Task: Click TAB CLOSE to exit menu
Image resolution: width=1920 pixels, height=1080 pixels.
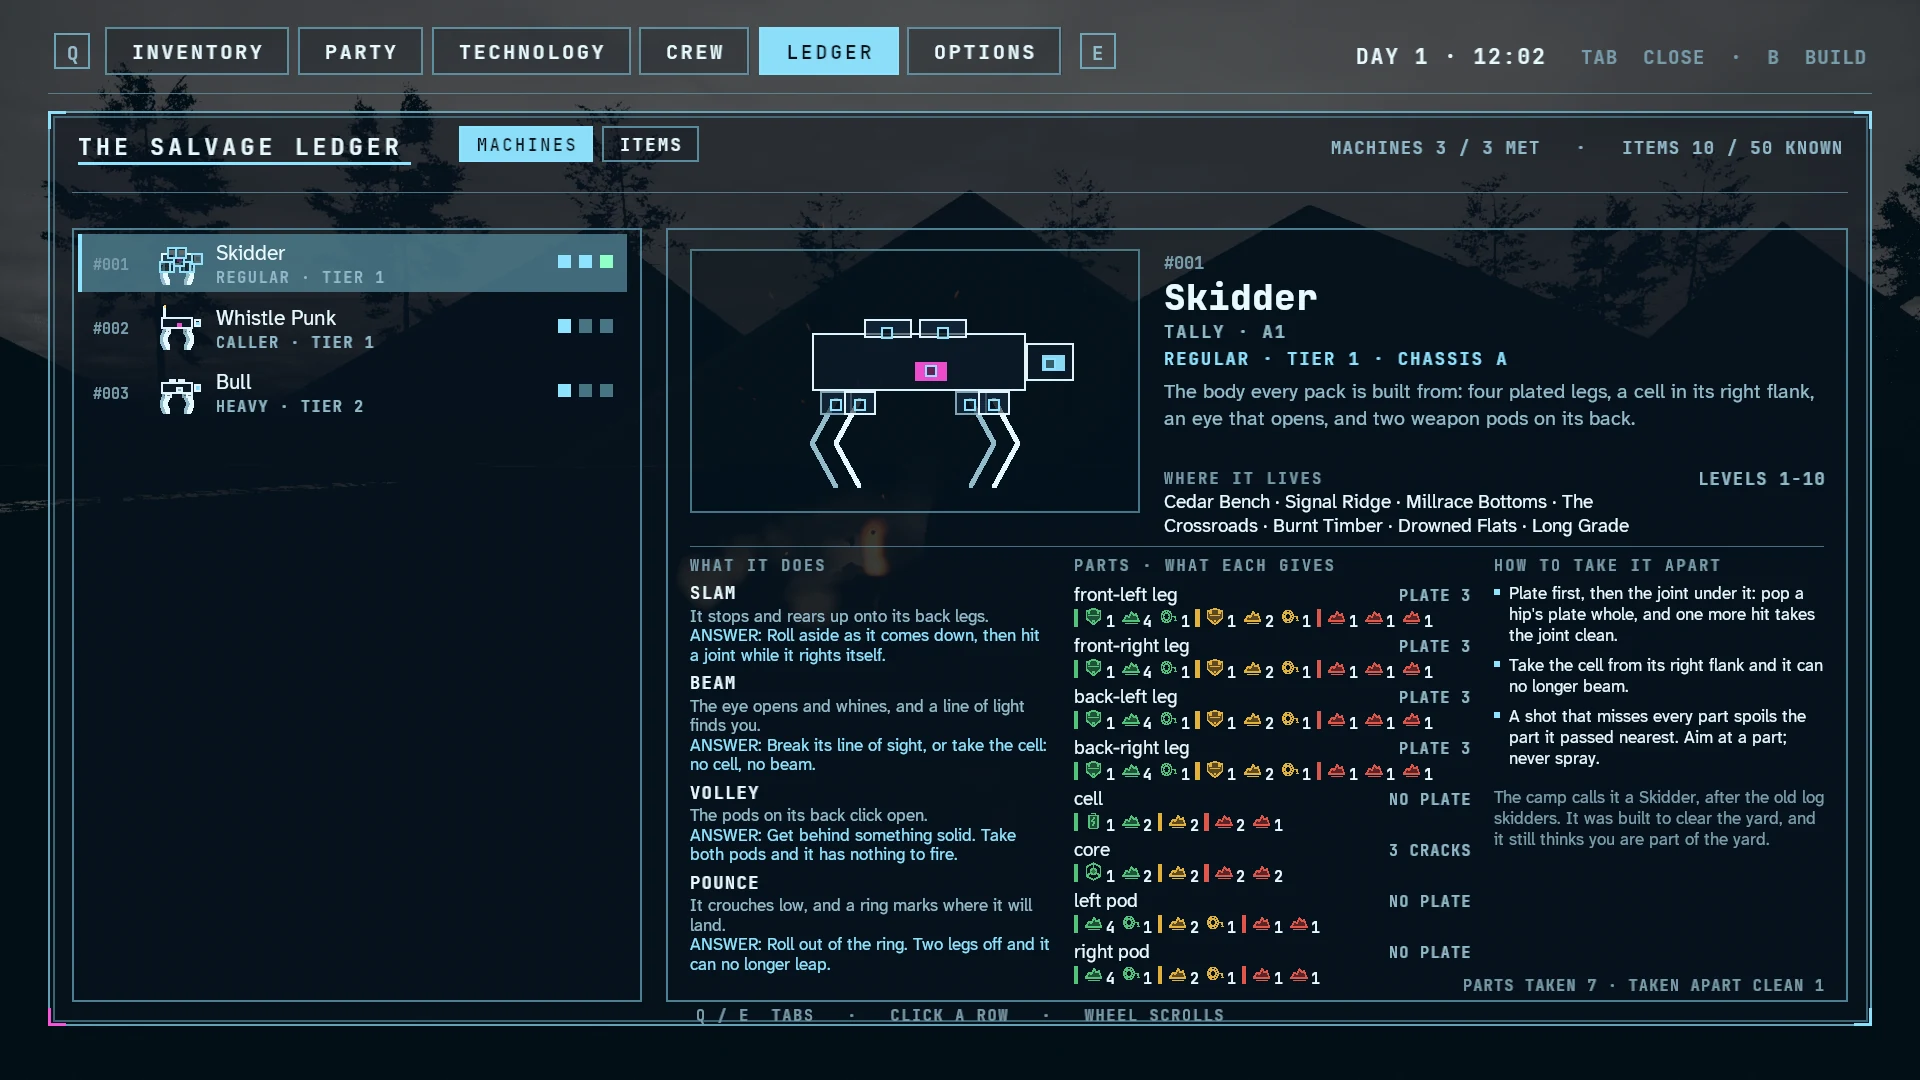Action: [1643, 57]
